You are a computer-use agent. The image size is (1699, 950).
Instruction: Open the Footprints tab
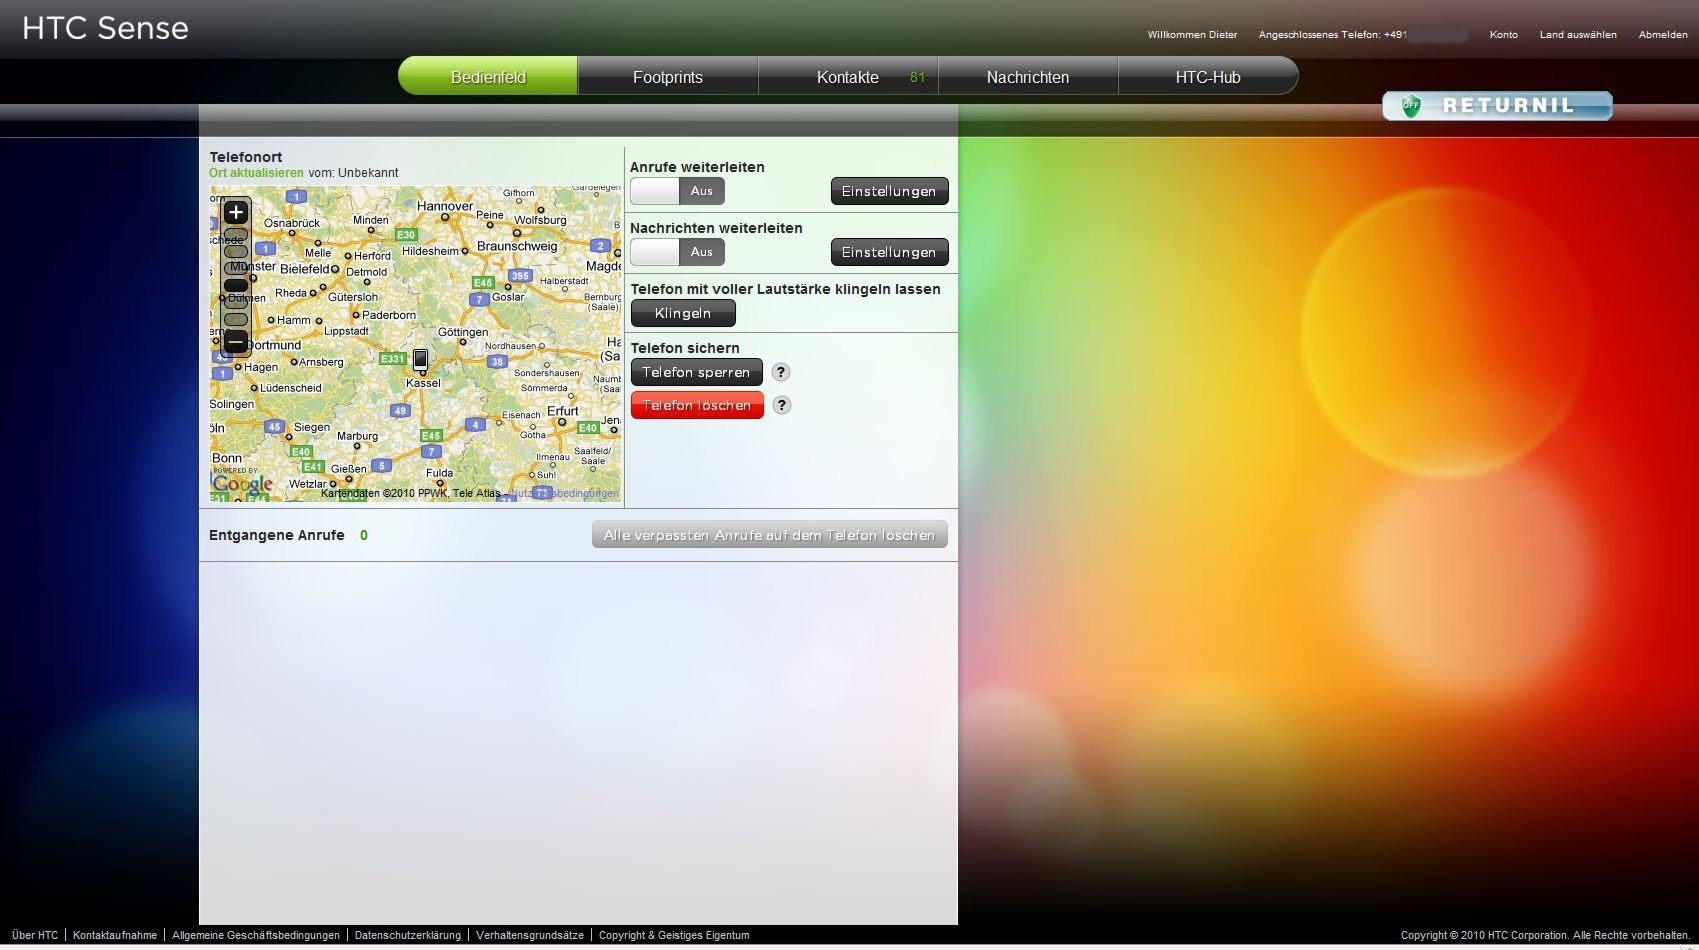[x=668, y=77]
